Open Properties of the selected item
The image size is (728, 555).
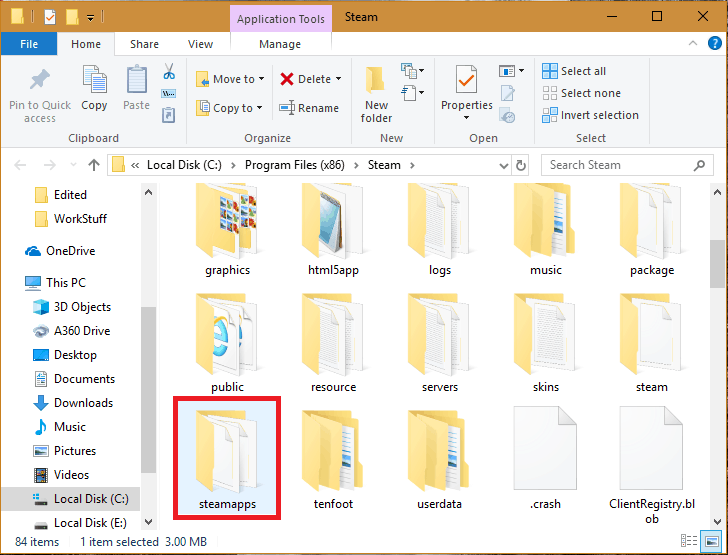[x=467, y=87]
